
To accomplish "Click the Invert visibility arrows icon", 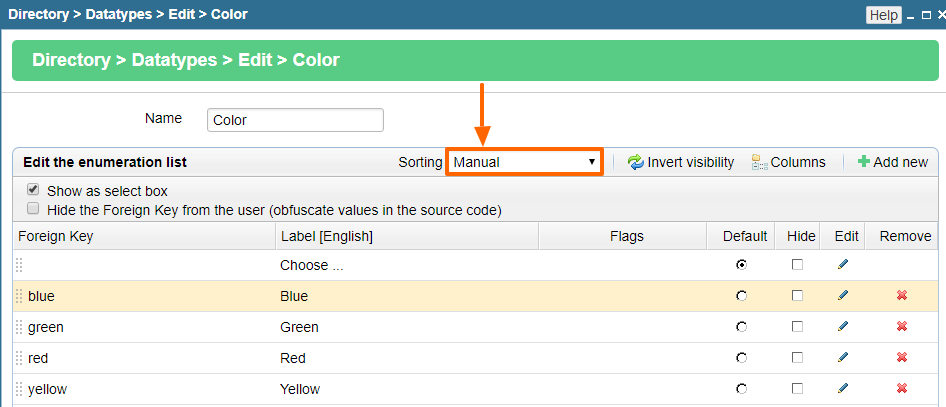I will click(636, 162).
